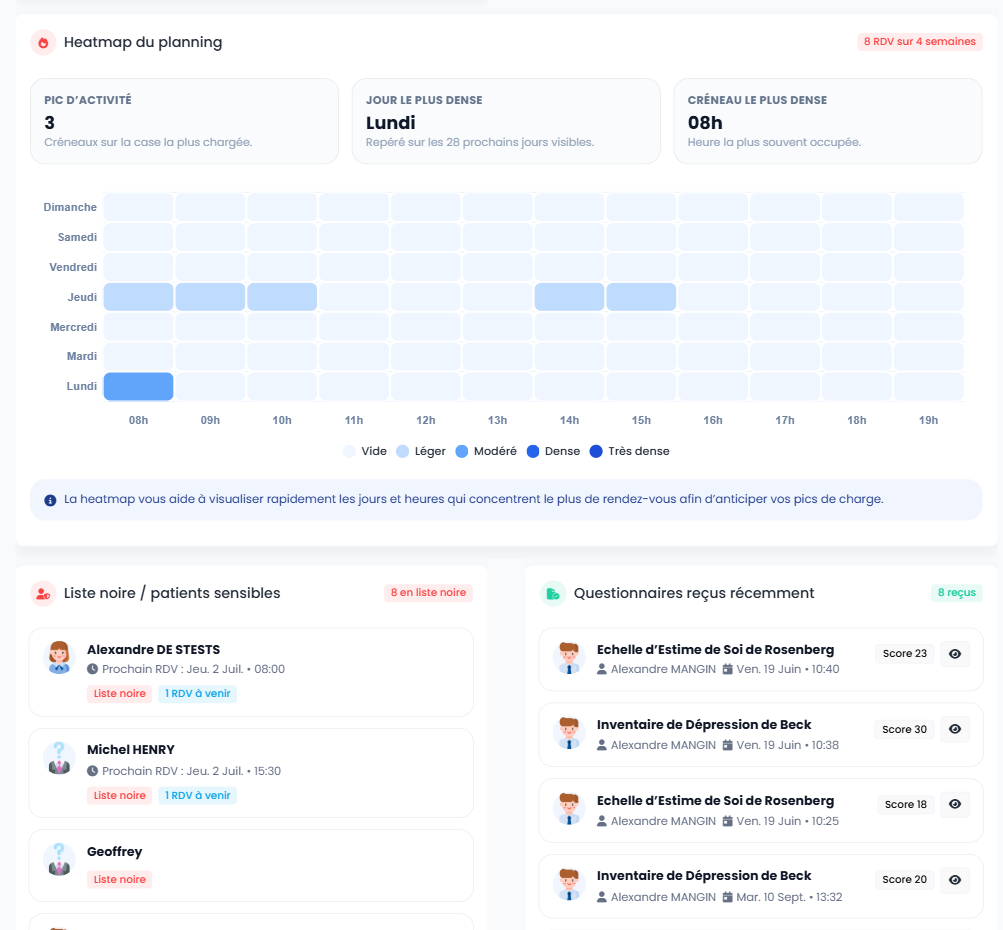View the Rosenberg questionnaire with Score 18

pyautogui.click(x=955, y=804)
